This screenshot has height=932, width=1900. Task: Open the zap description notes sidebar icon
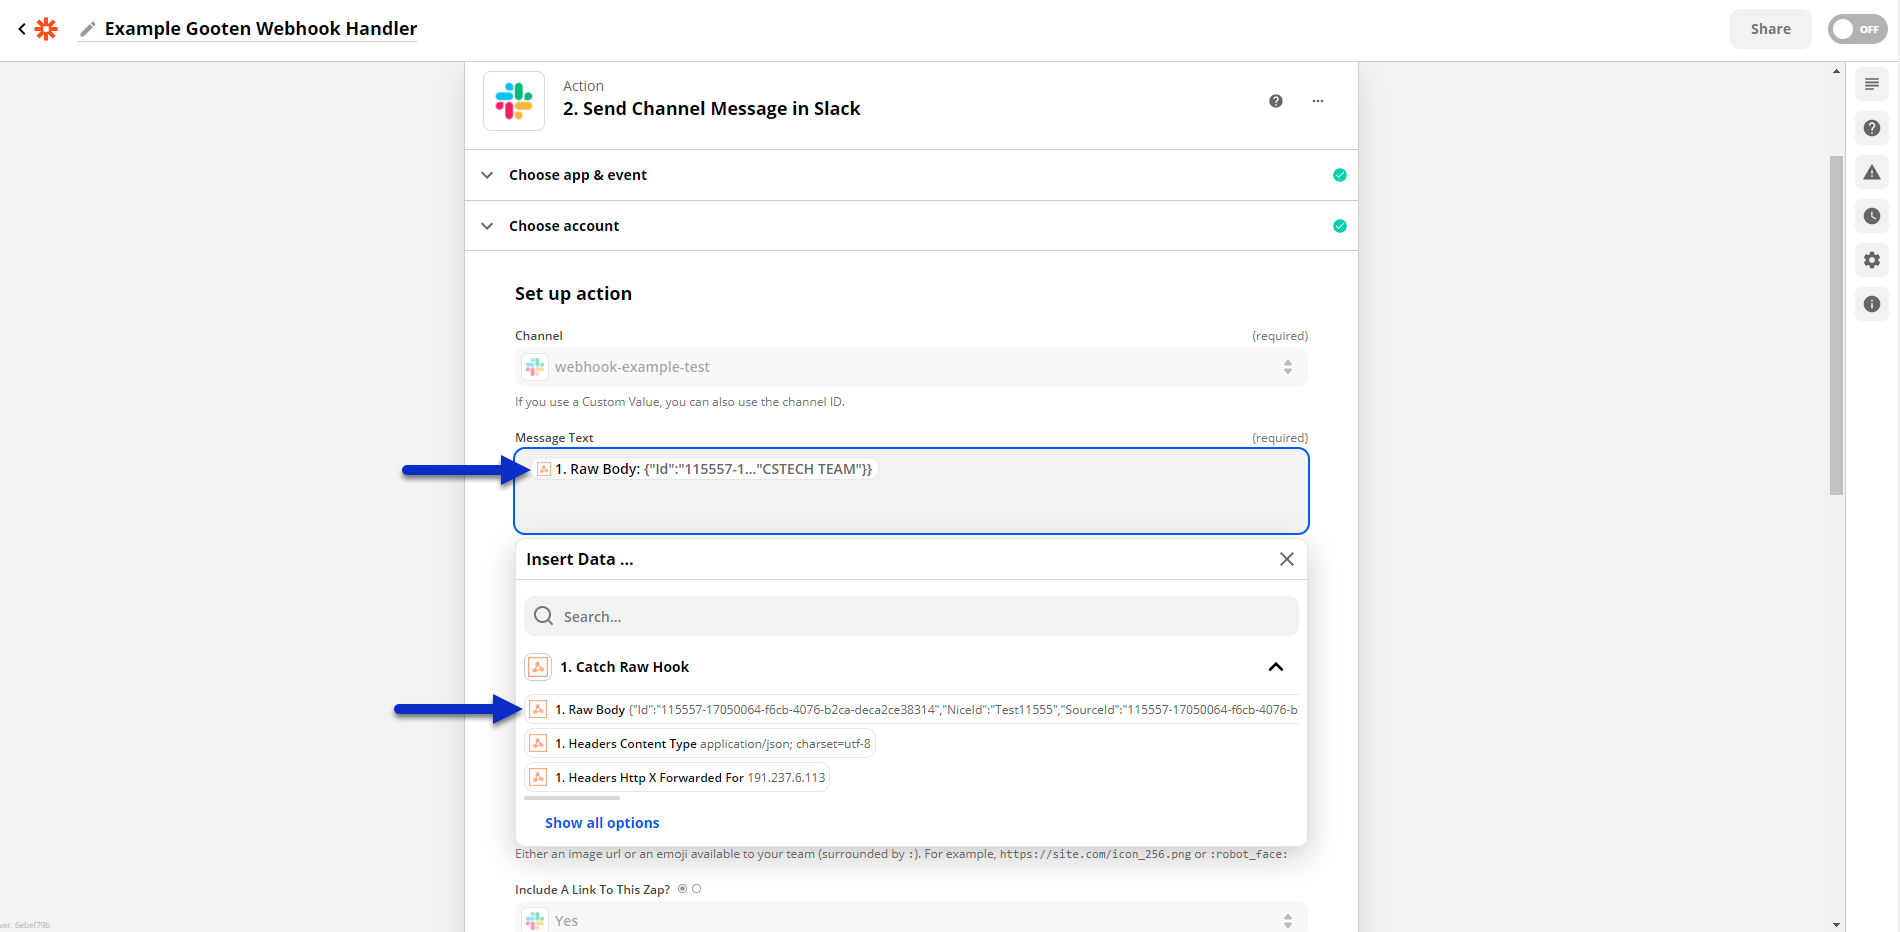[x=1872, y=84]
